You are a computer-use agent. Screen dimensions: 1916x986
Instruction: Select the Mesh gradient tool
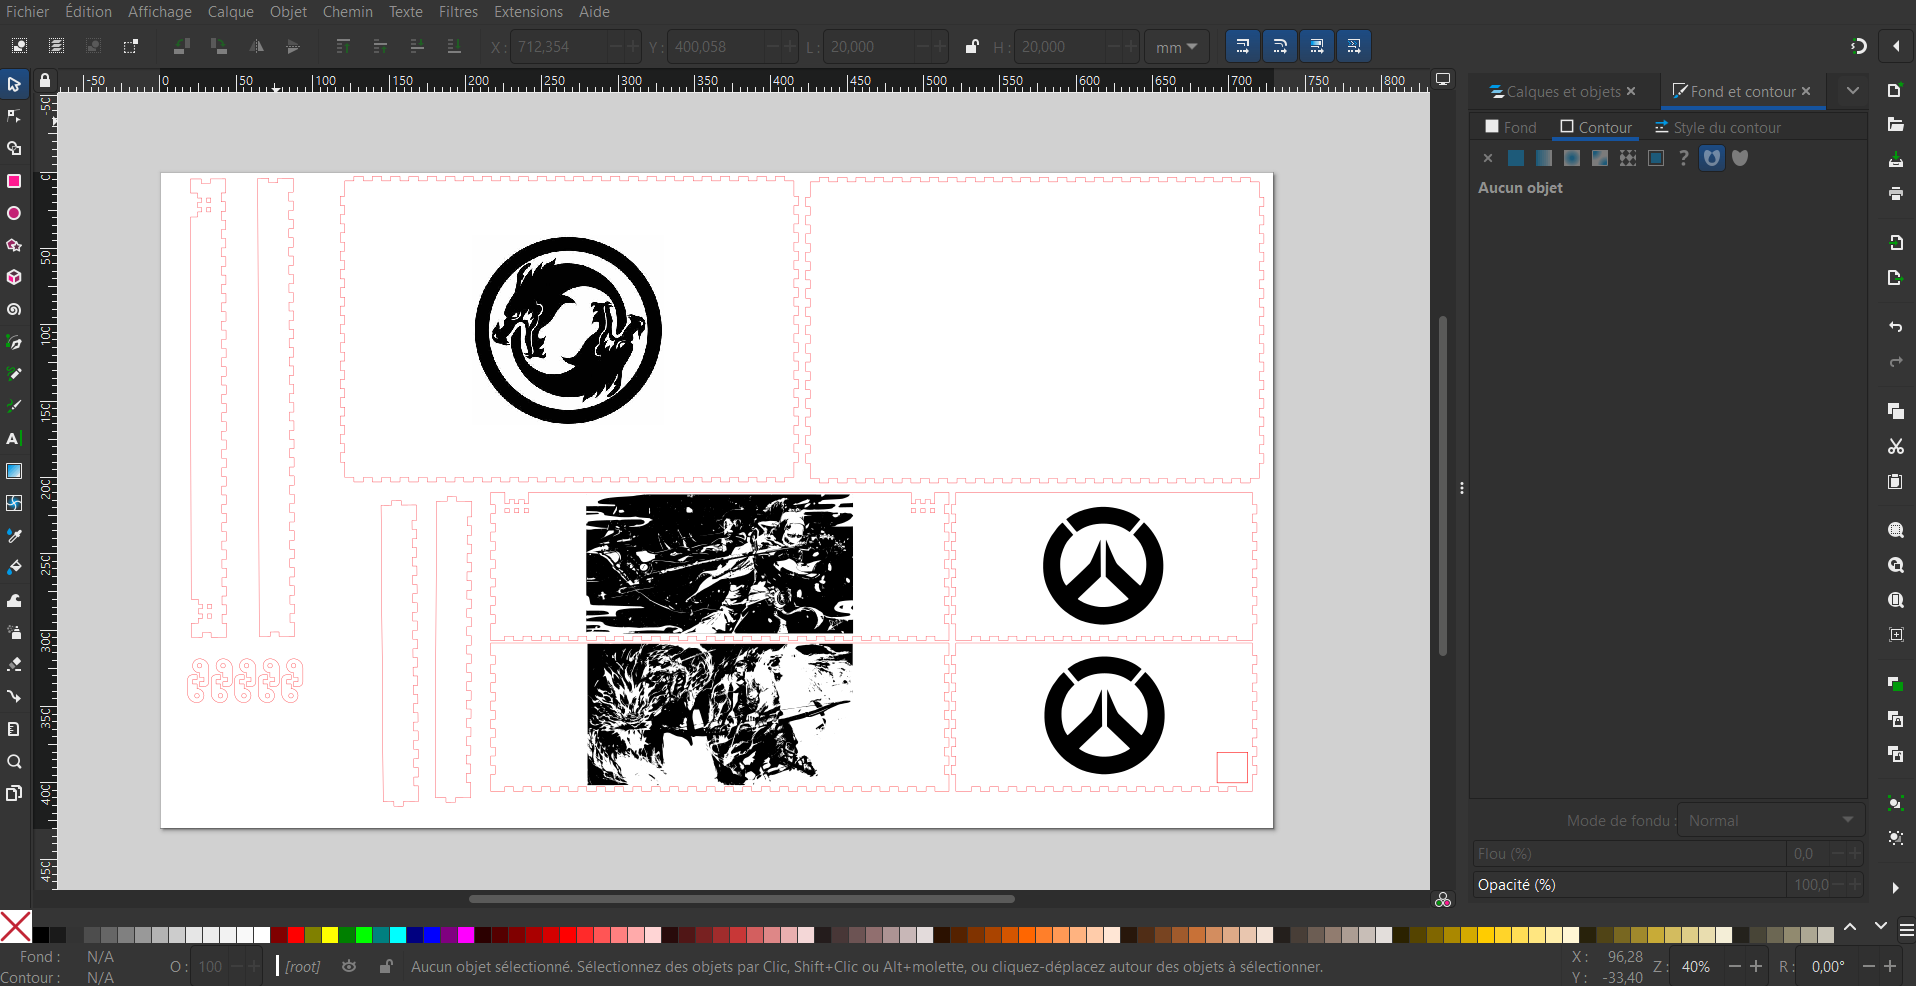(14, 503)
